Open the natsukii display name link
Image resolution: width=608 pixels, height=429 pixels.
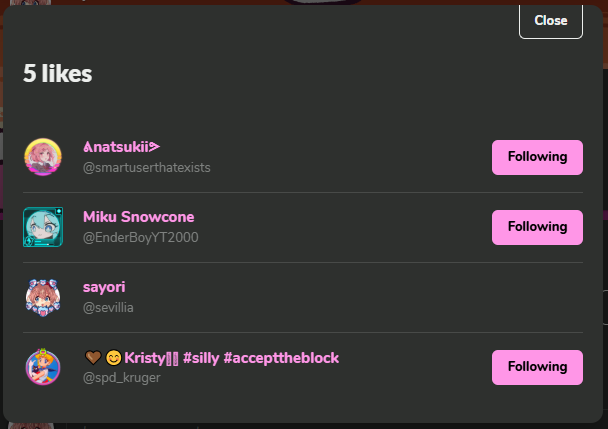(x=121, y=147)
